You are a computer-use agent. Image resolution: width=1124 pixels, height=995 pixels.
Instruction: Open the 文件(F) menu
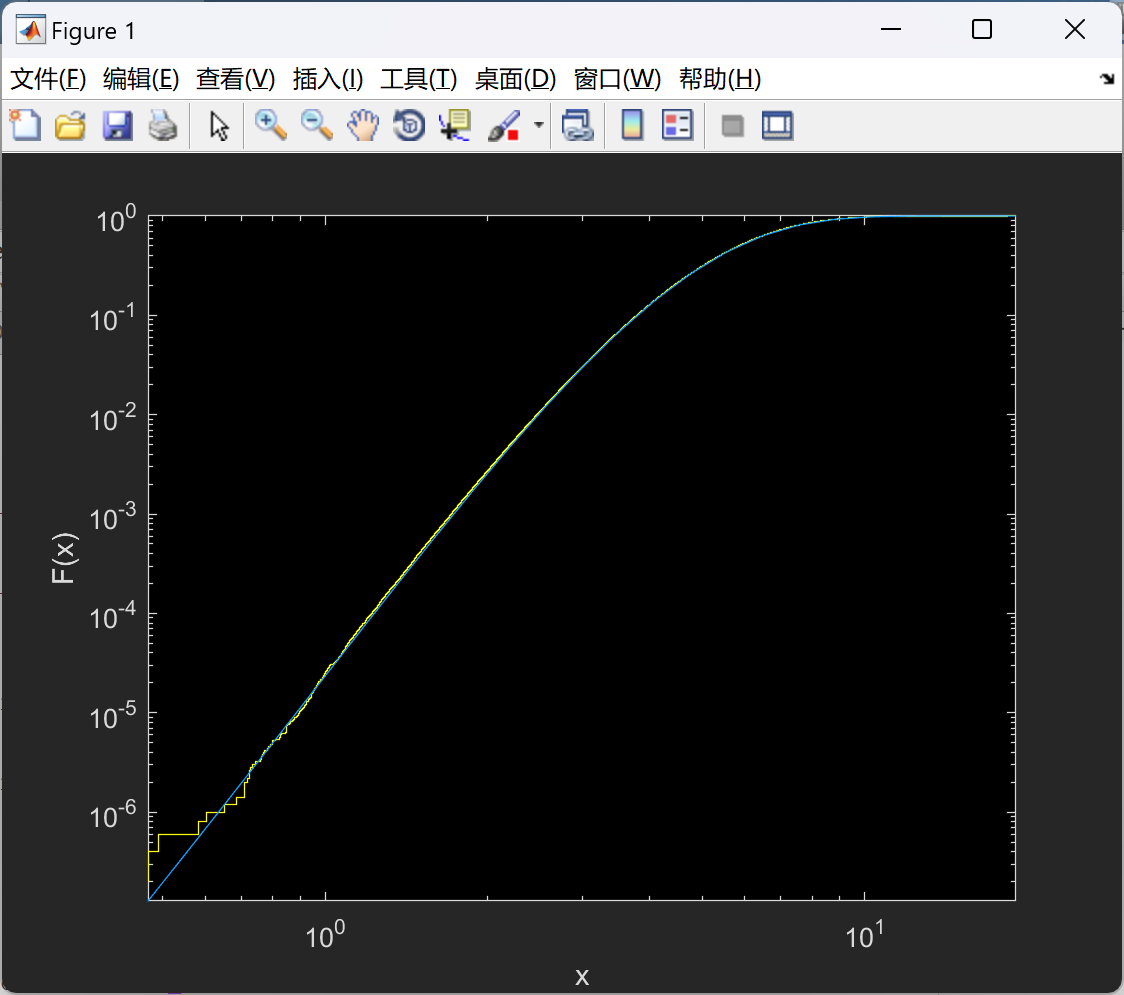click(48, 79)
